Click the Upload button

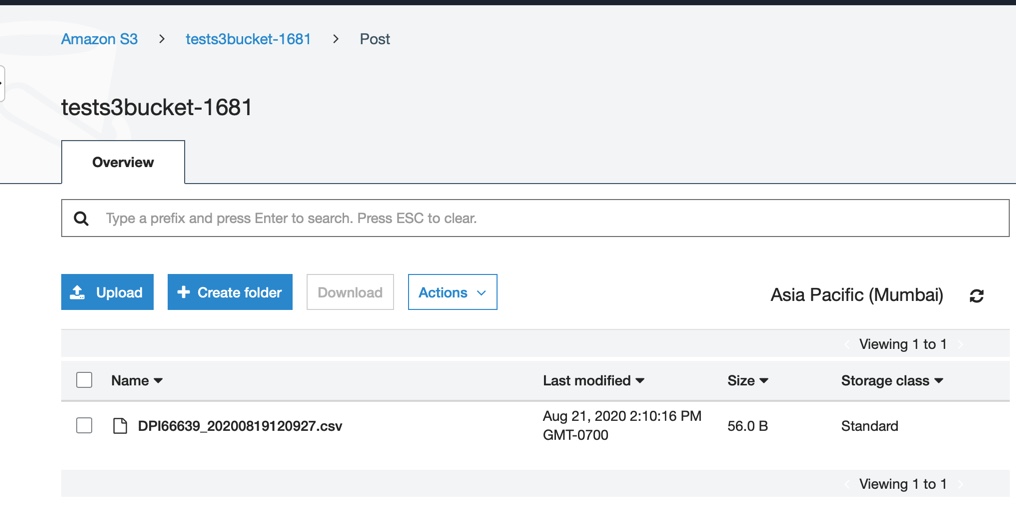[x=108, y=292]
